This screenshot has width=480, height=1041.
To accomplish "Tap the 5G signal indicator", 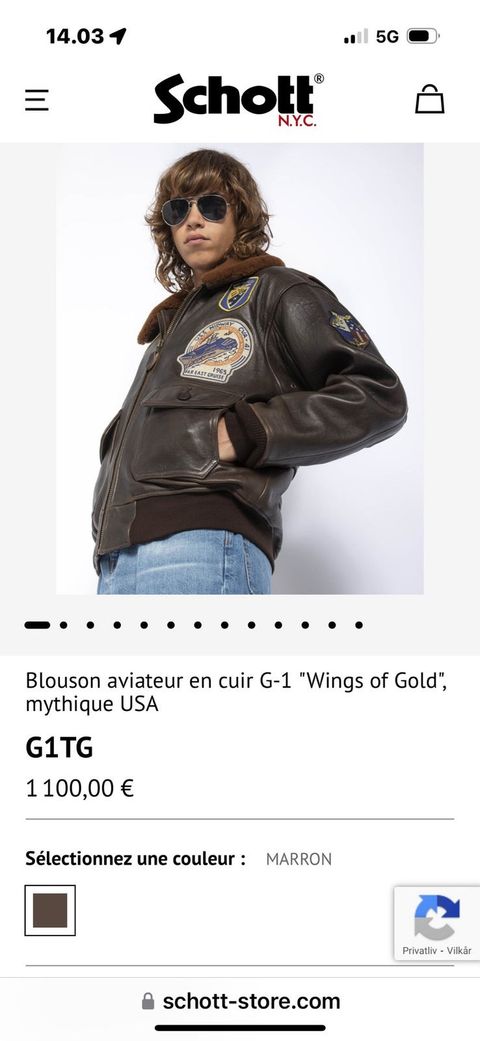I will point(387,36).
